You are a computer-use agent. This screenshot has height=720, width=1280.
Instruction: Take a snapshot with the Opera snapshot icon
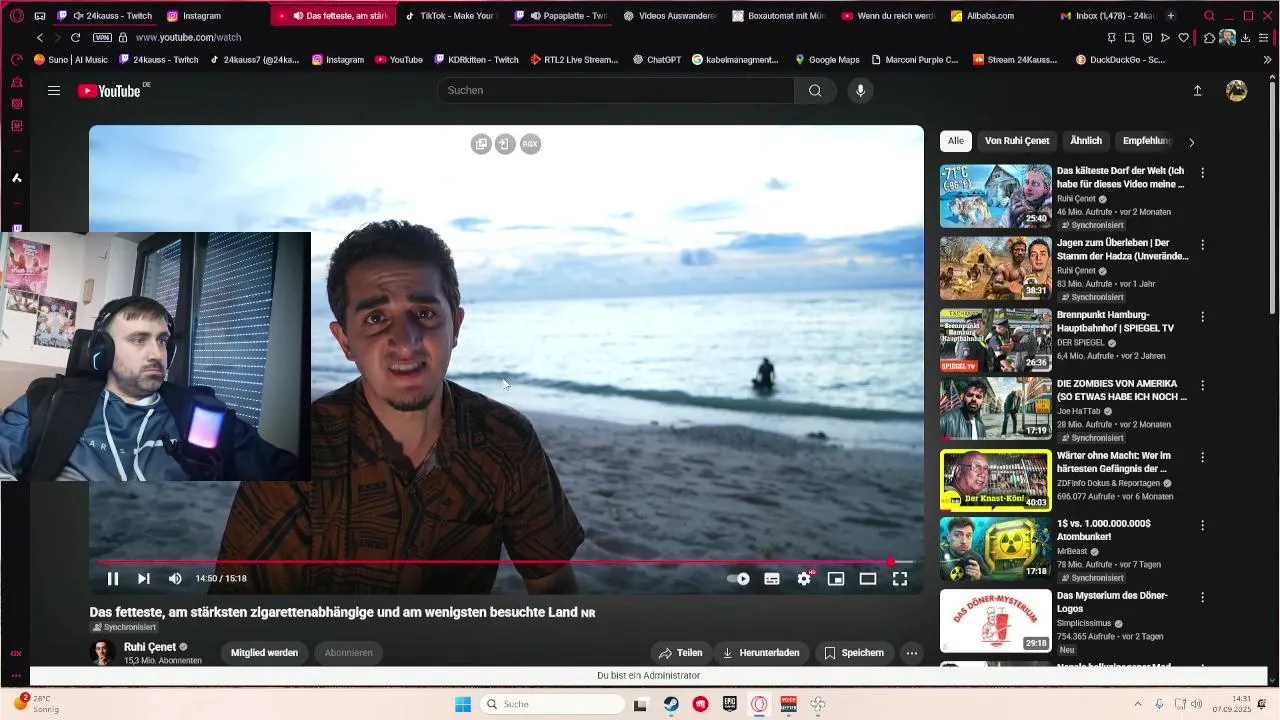(x=1129, y=37)
